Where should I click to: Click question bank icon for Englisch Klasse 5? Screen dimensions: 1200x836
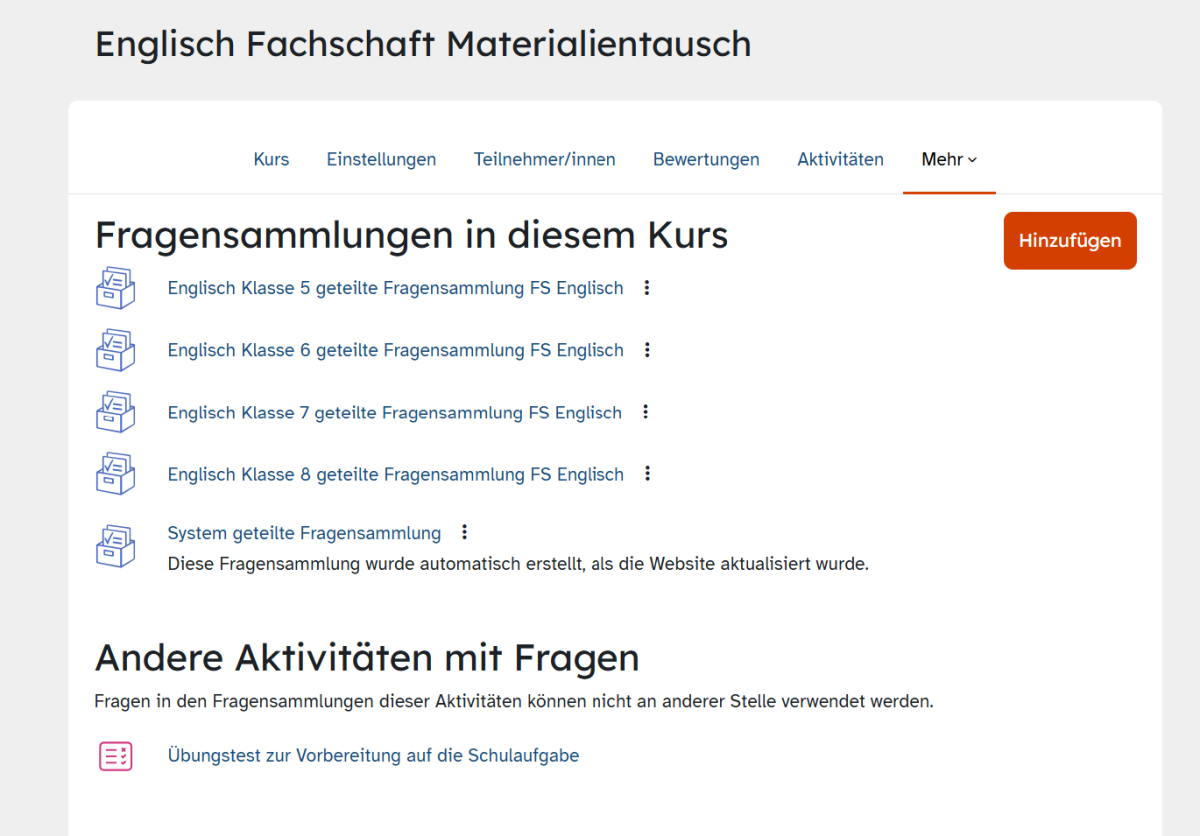coord(115,287)
